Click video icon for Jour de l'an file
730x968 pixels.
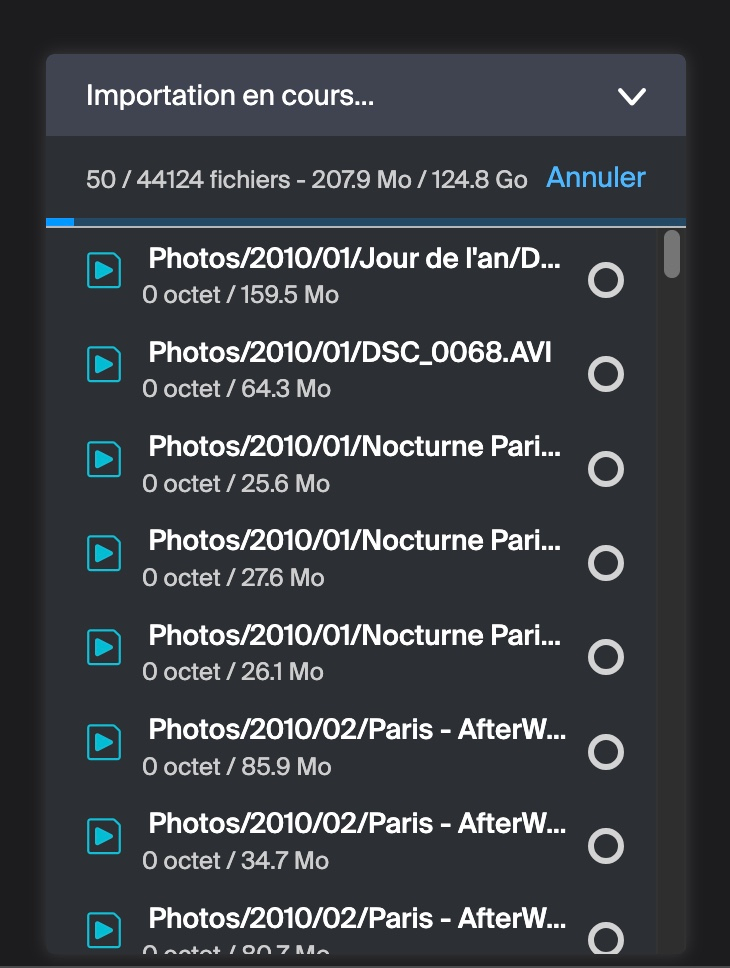tap(104, 271)
